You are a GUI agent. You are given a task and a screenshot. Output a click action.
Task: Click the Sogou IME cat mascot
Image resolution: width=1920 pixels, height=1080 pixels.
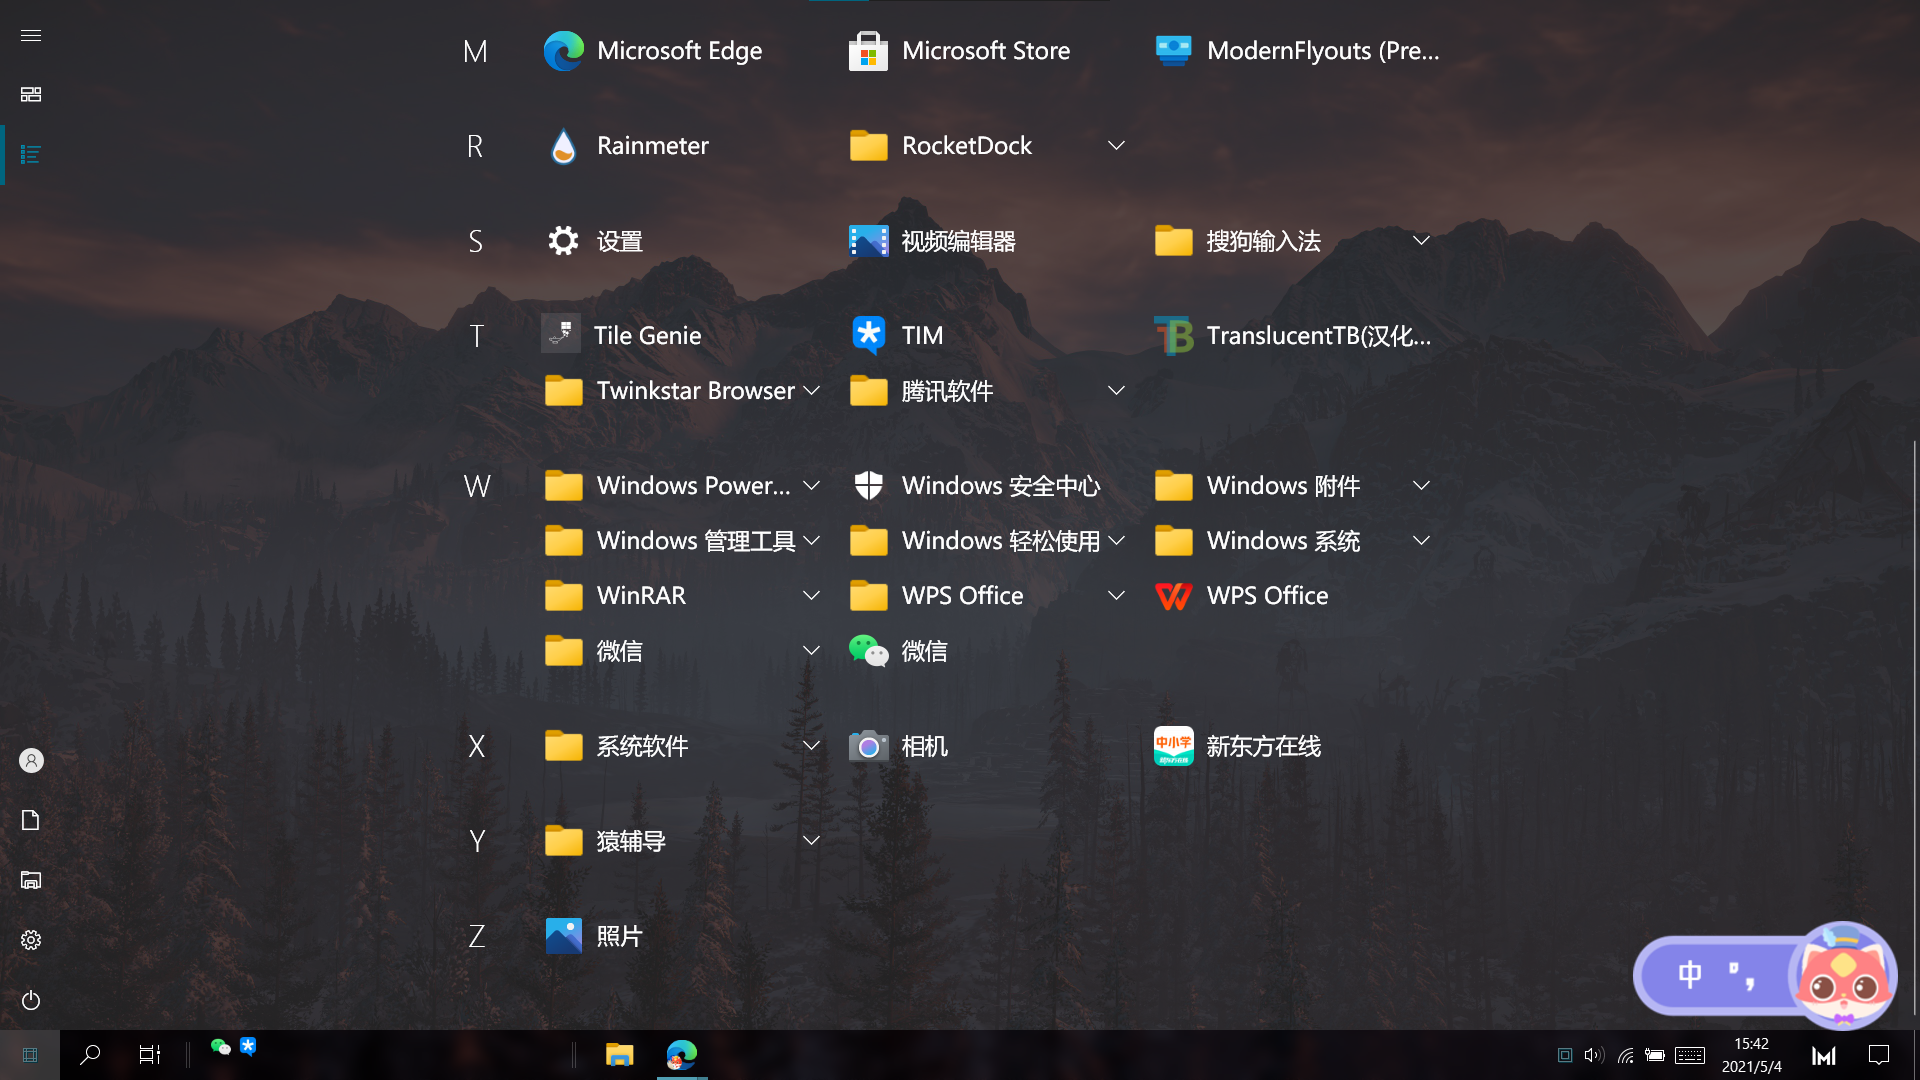(1844, 975)
